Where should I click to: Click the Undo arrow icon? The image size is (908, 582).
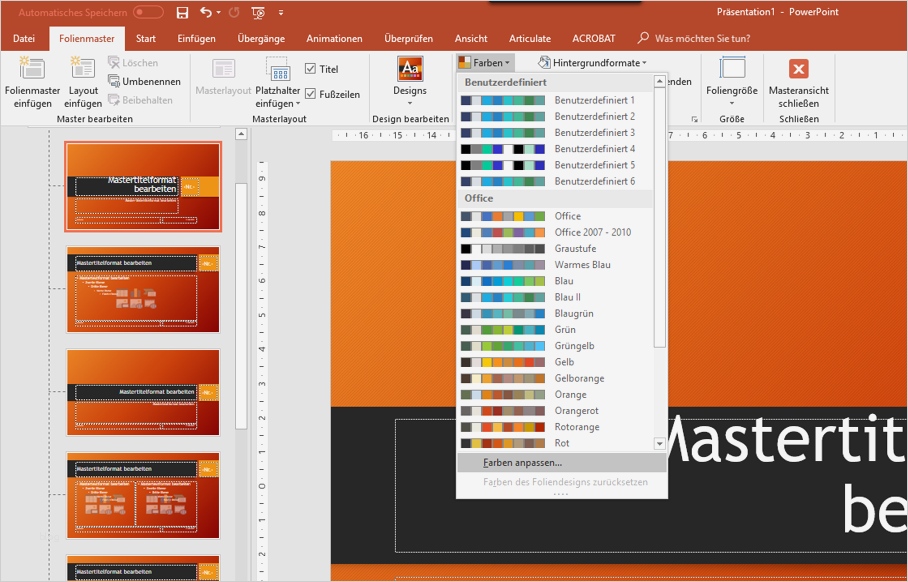(x=206, y=13)
